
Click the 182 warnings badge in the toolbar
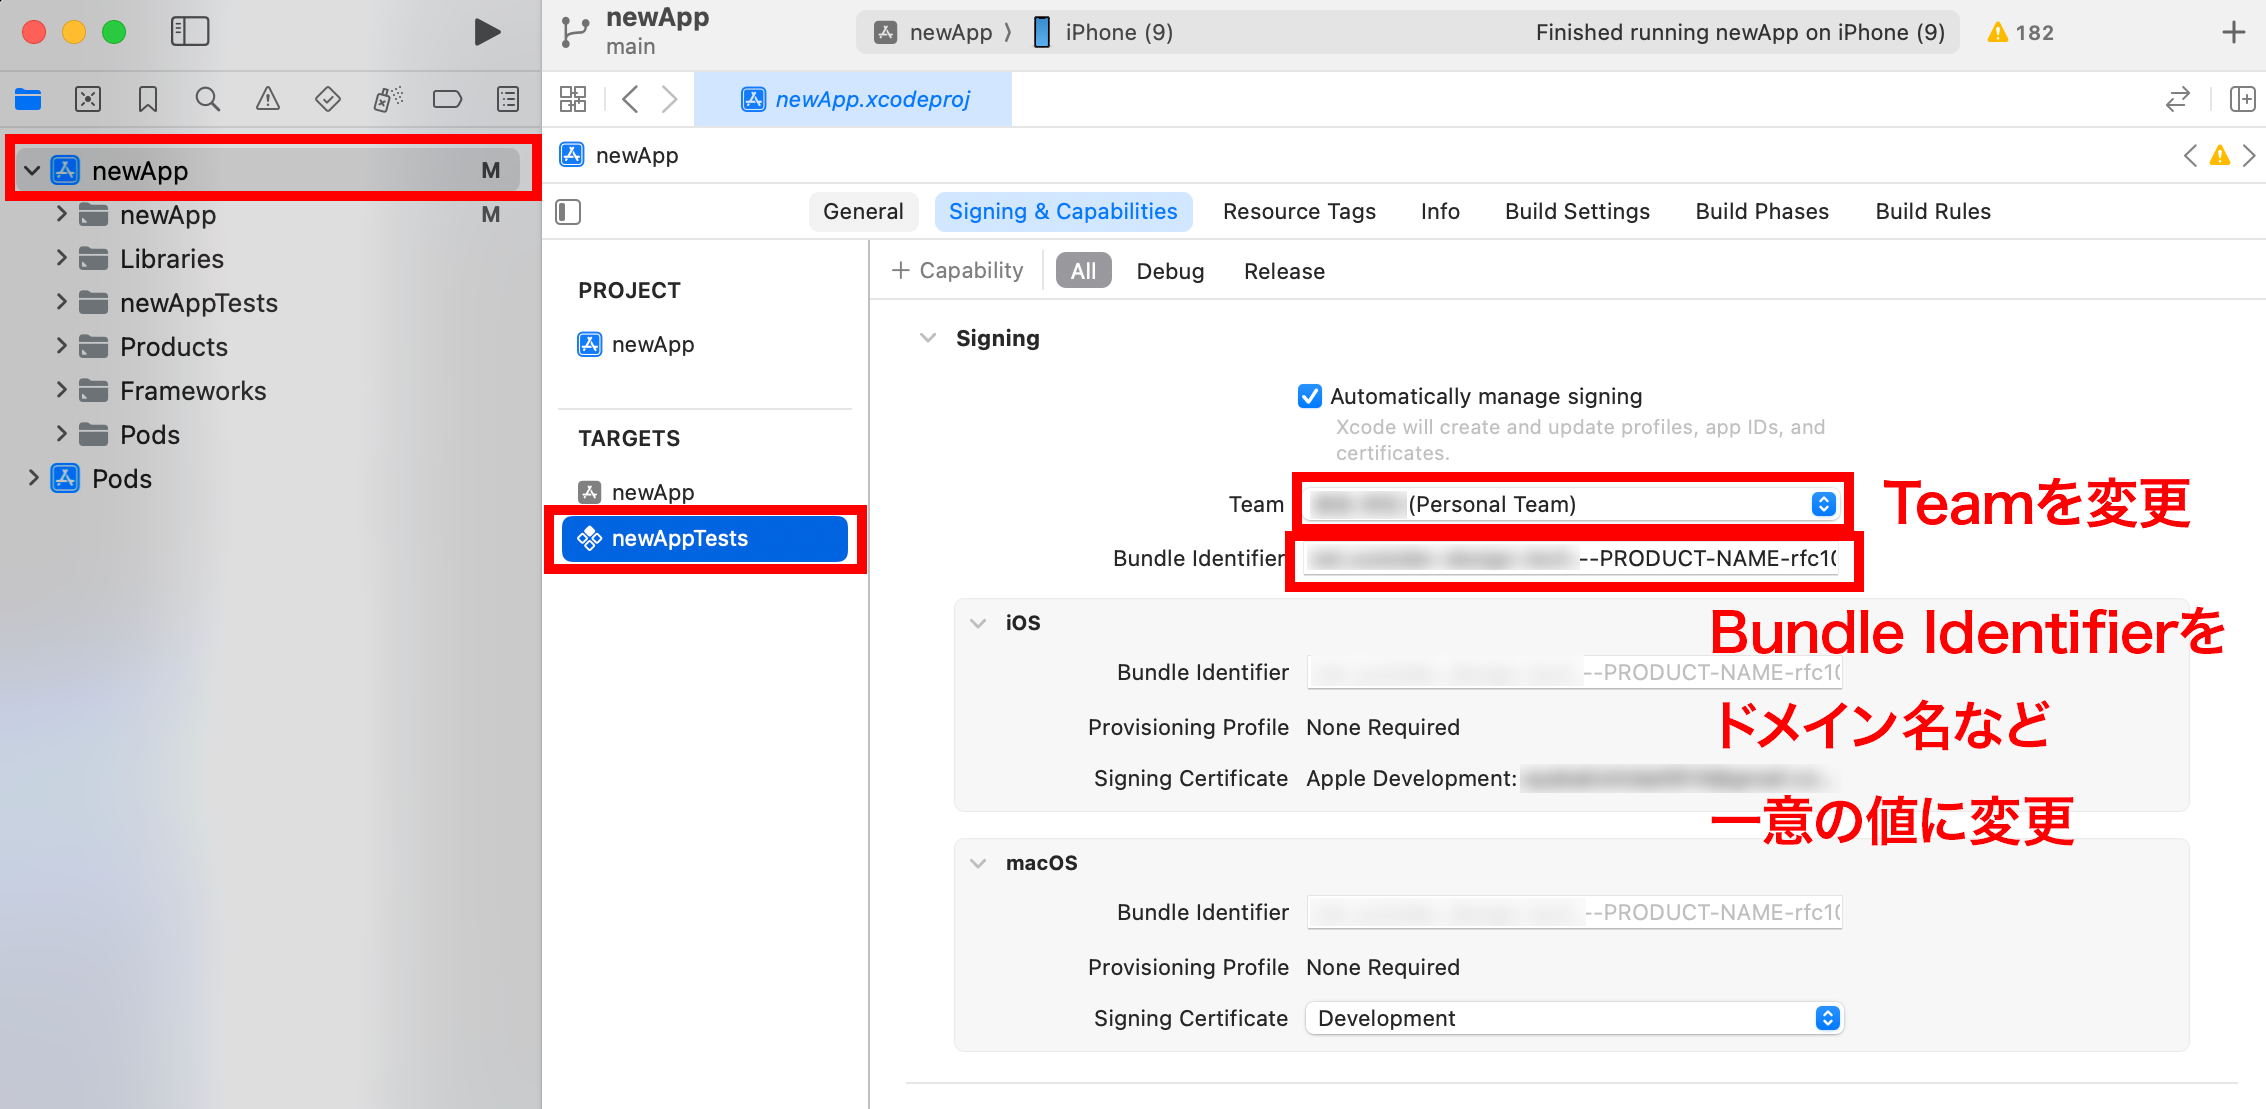(x=2020, y=31)
